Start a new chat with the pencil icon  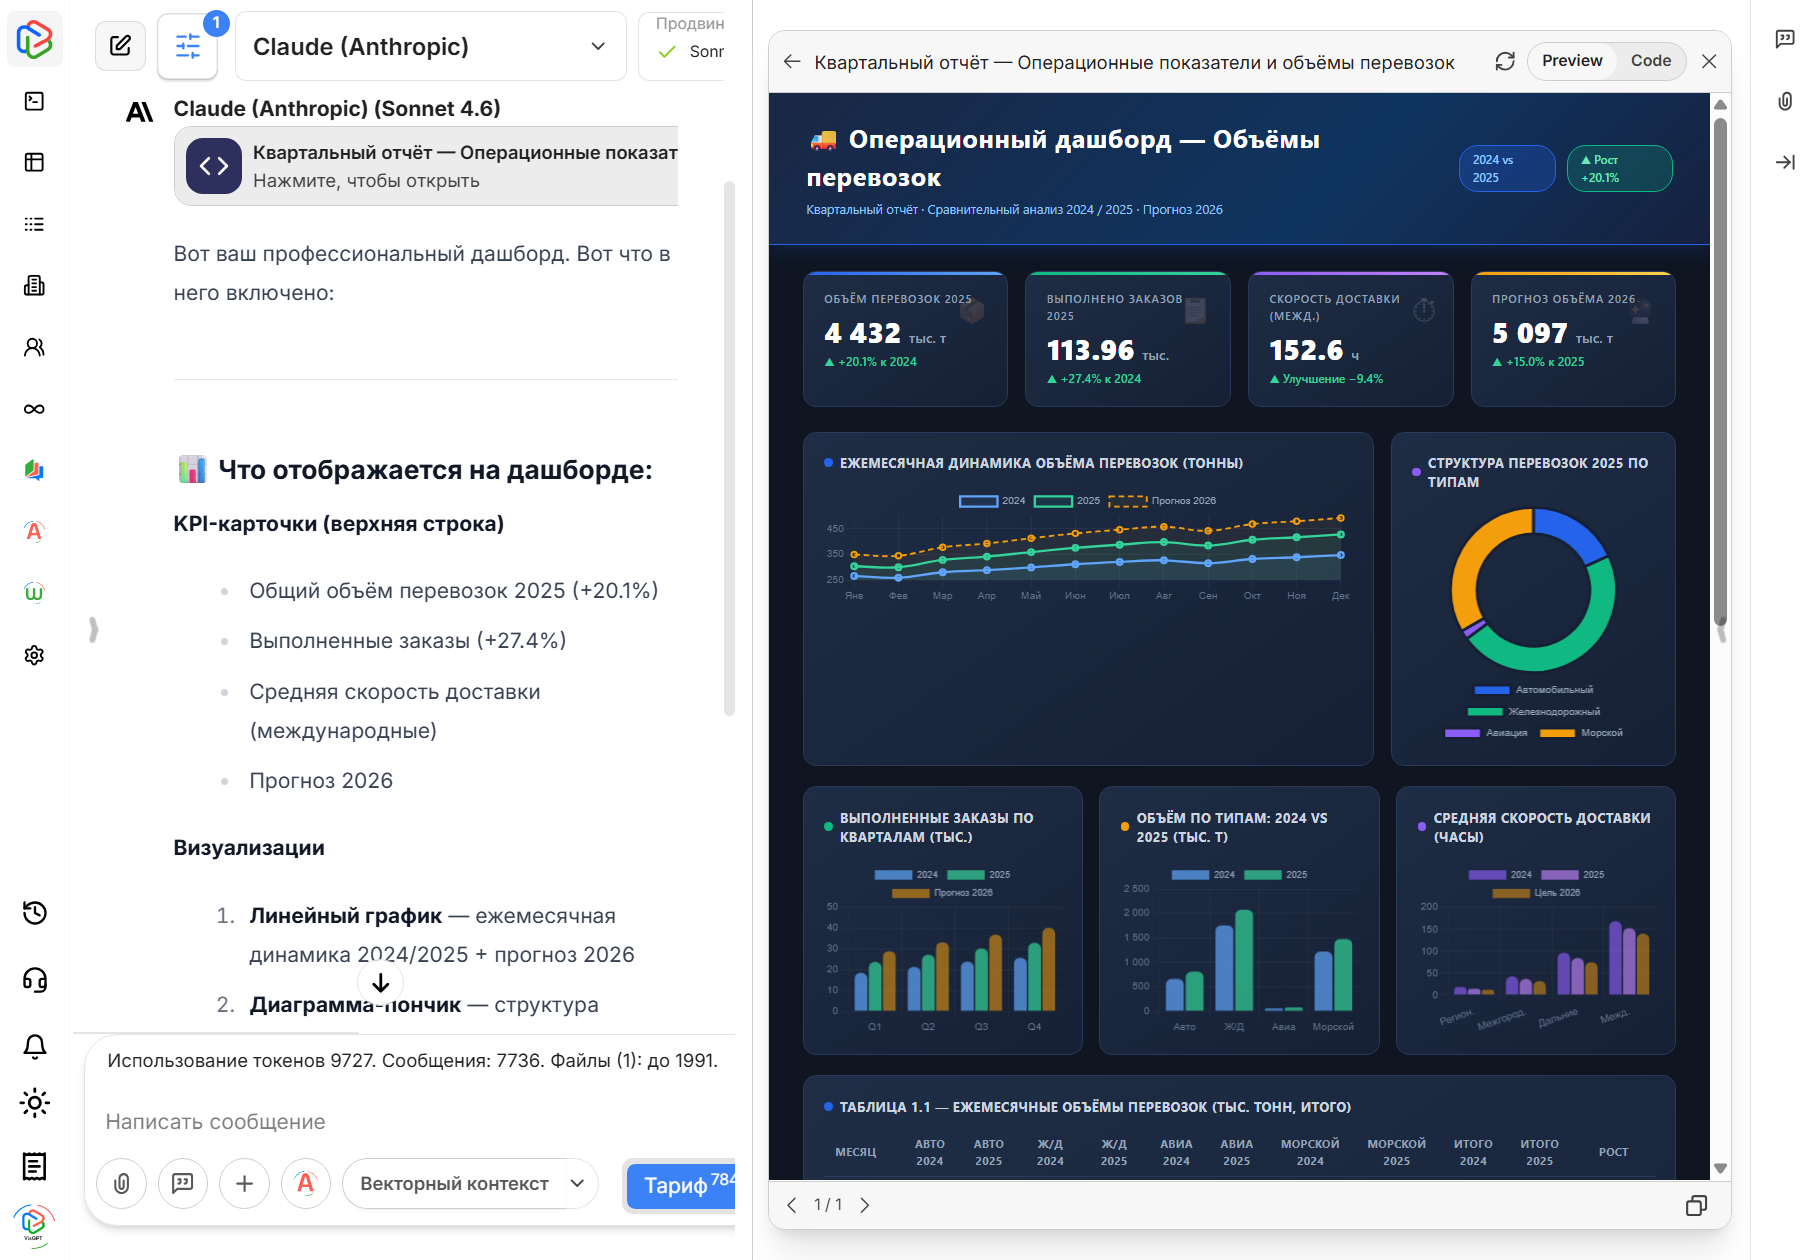coord(120,45)
